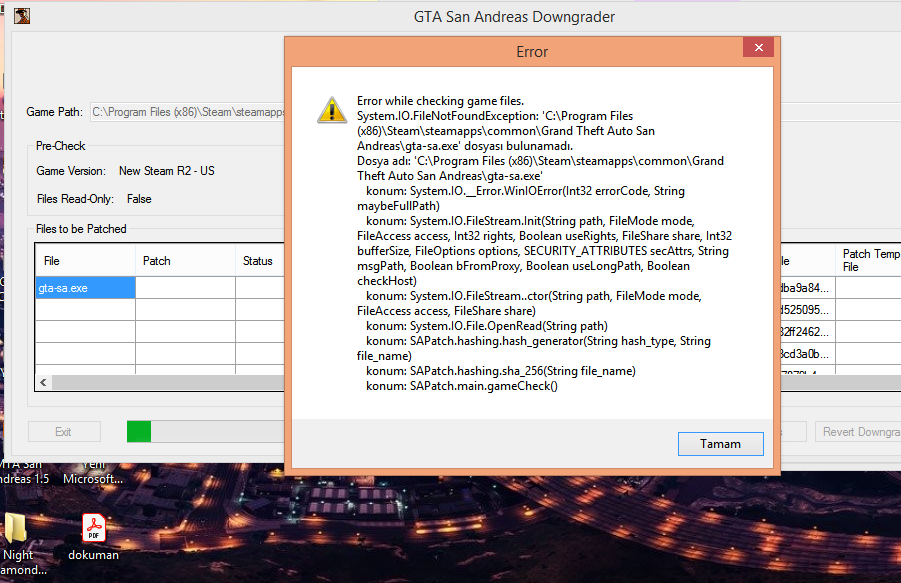Image resolution: width=901 pixels, height=583 pixels.
Task: Click the File column header
Action: click(x=86, y=261)
